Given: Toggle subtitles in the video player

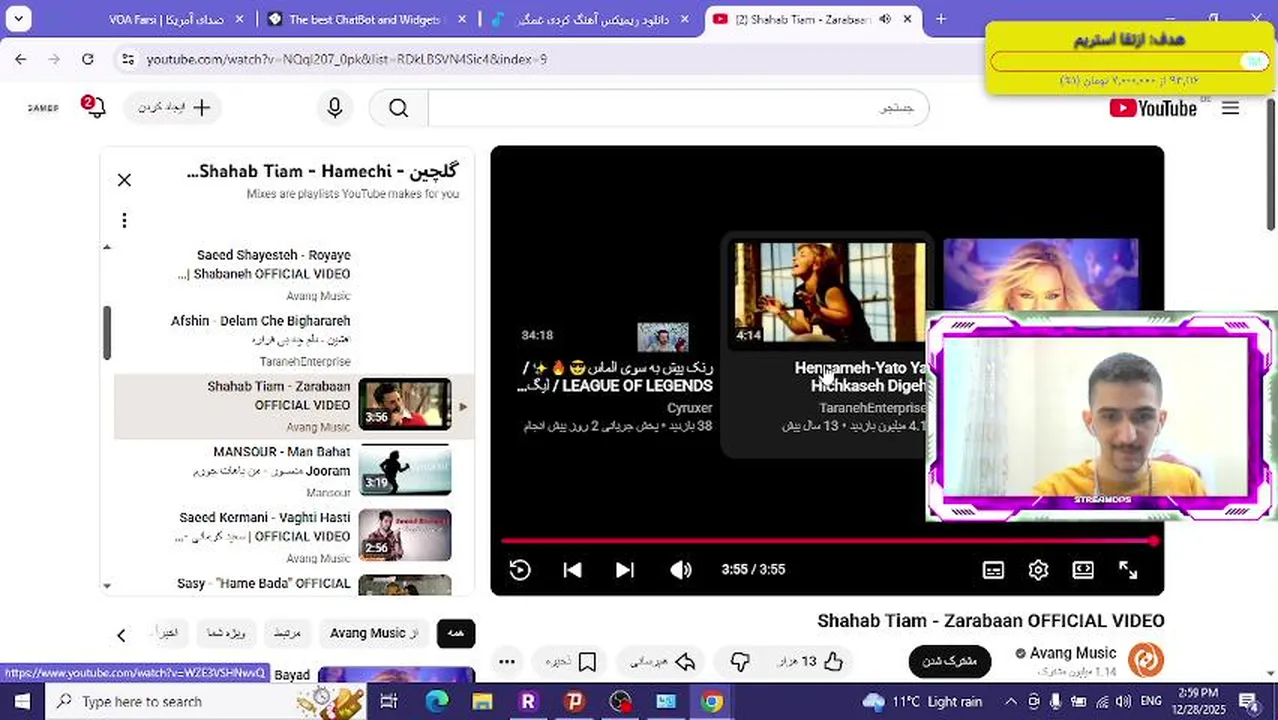Looking at the screenshot, I should tap(993, 570).
